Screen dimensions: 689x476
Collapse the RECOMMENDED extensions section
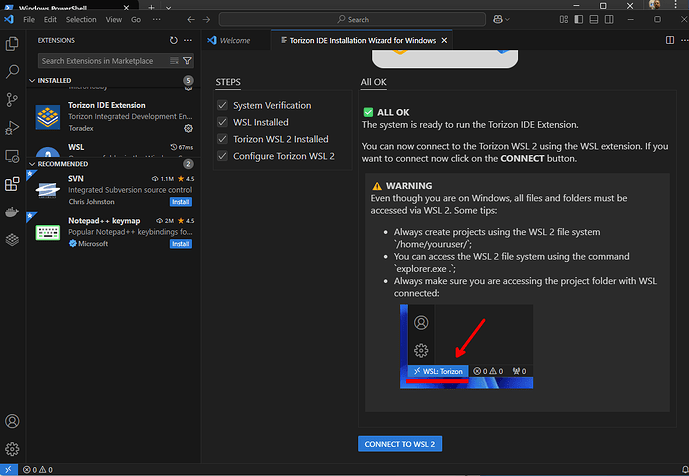[x=31, y=163]
